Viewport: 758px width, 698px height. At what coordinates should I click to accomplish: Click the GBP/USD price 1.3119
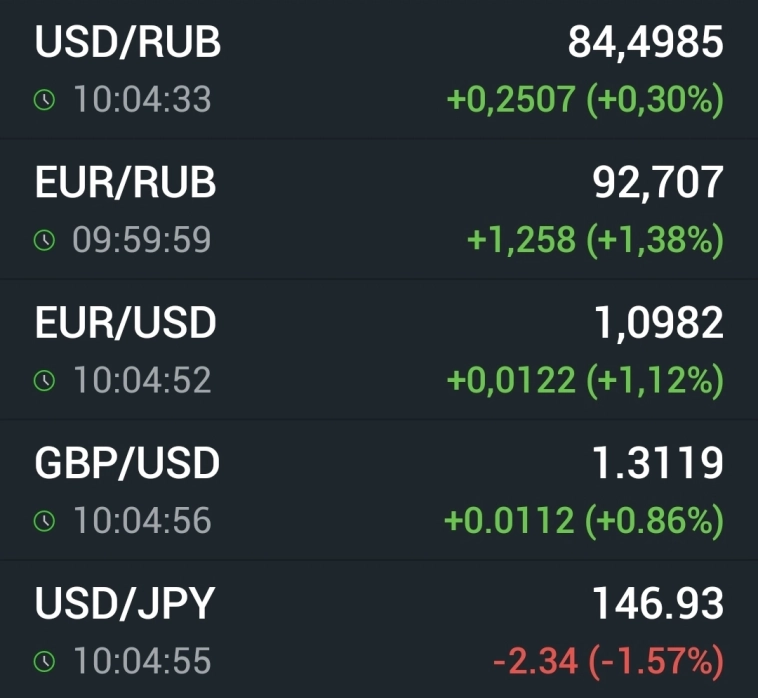(657, 463)
